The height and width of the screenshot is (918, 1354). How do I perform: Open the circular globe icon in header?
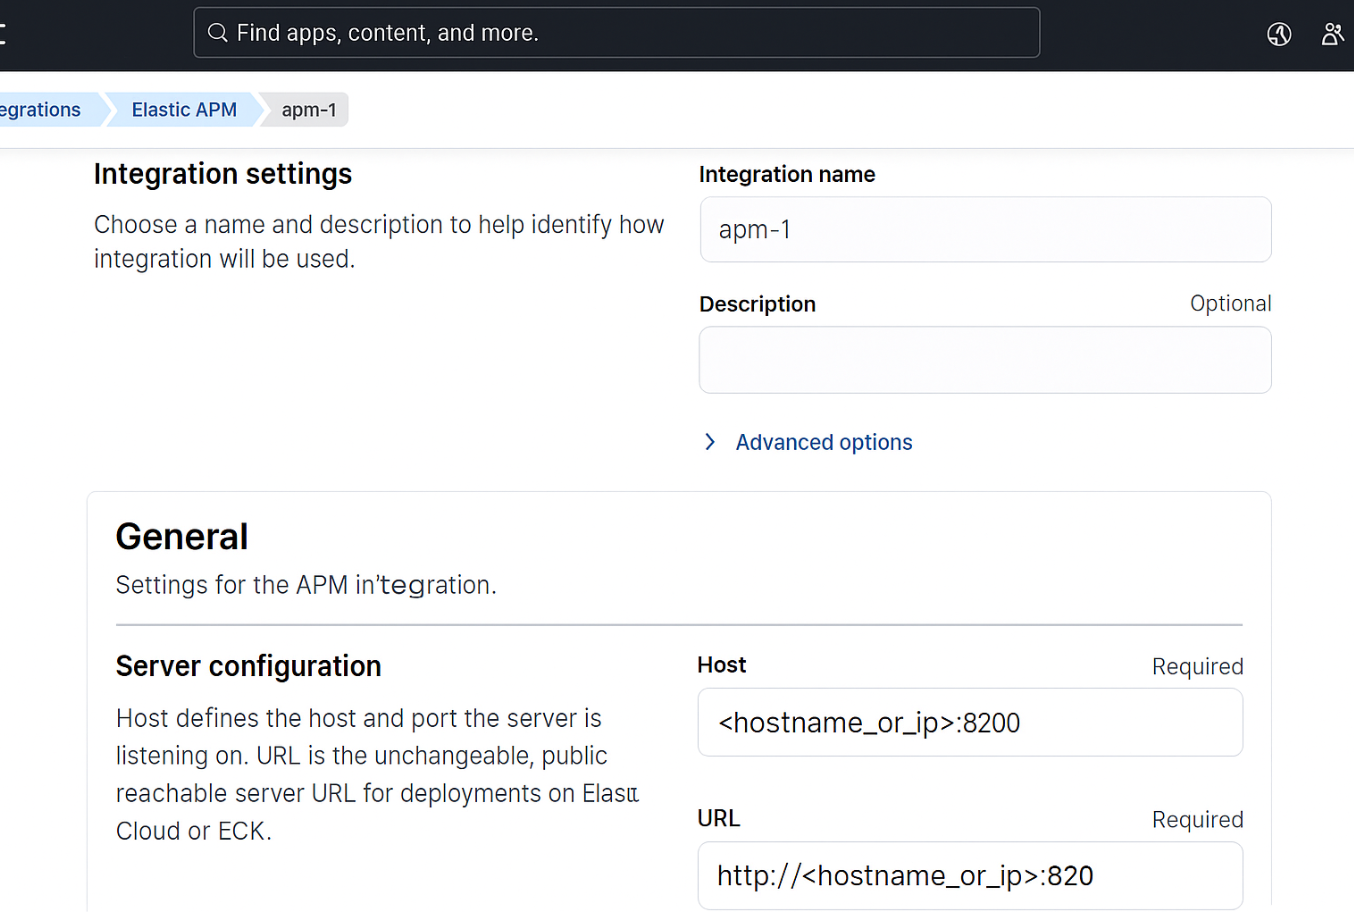pos(1279,34)
